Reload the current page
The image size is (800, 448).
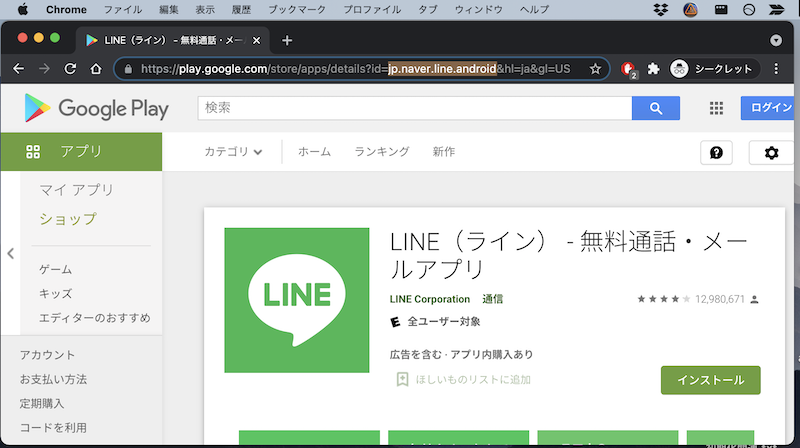coord(70,69)
